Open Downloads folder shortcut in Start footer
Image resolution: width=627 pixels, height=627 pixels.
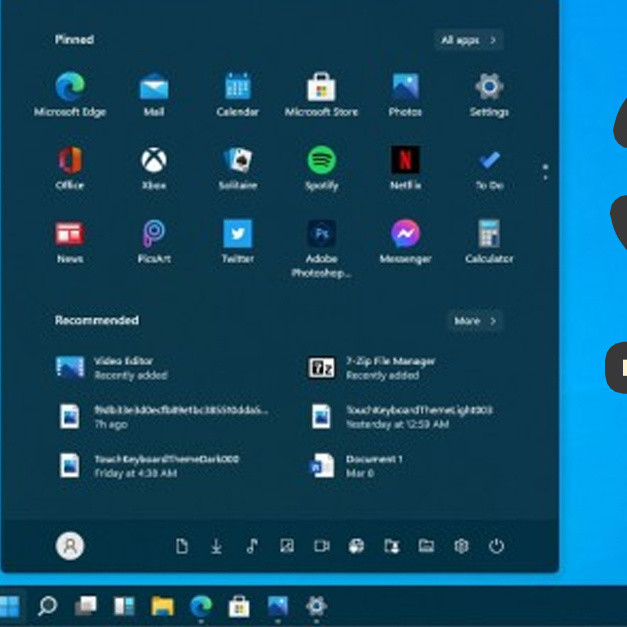click(216, 546)
